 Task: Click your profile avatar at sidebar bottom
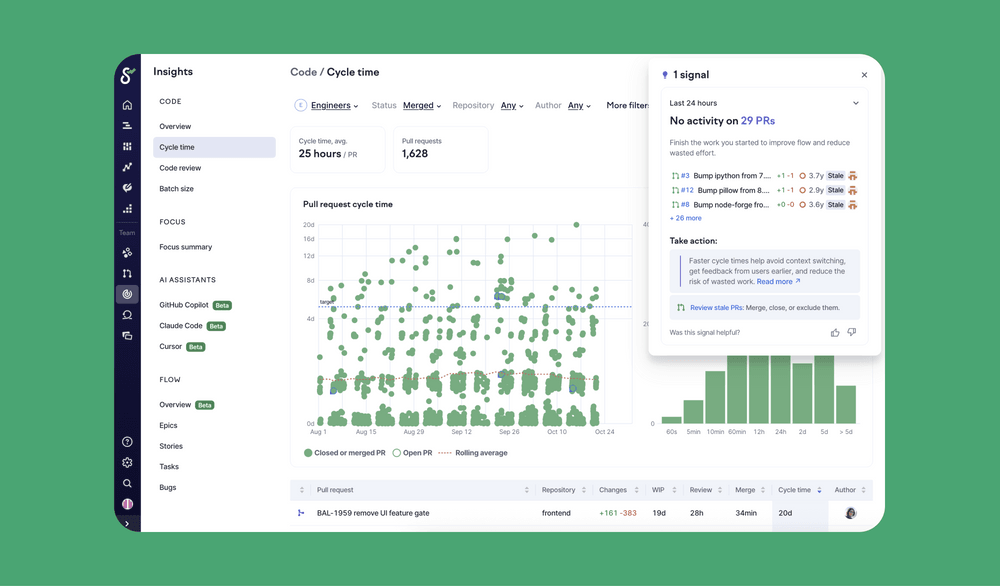point(129,504)
